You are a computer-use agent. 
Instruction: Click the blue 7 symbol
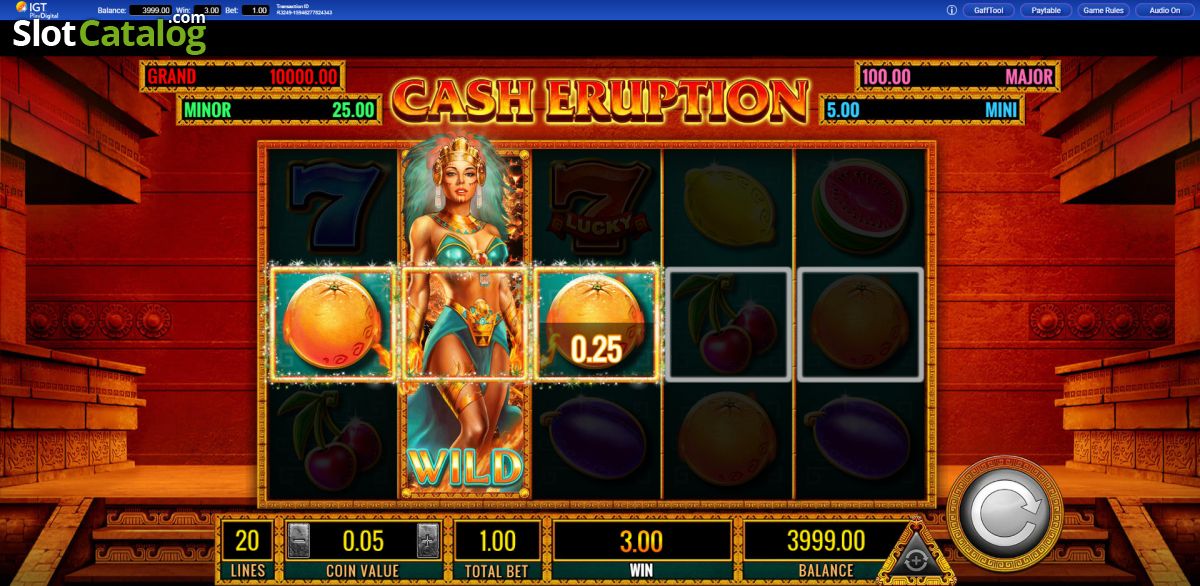tap(335, 204)
